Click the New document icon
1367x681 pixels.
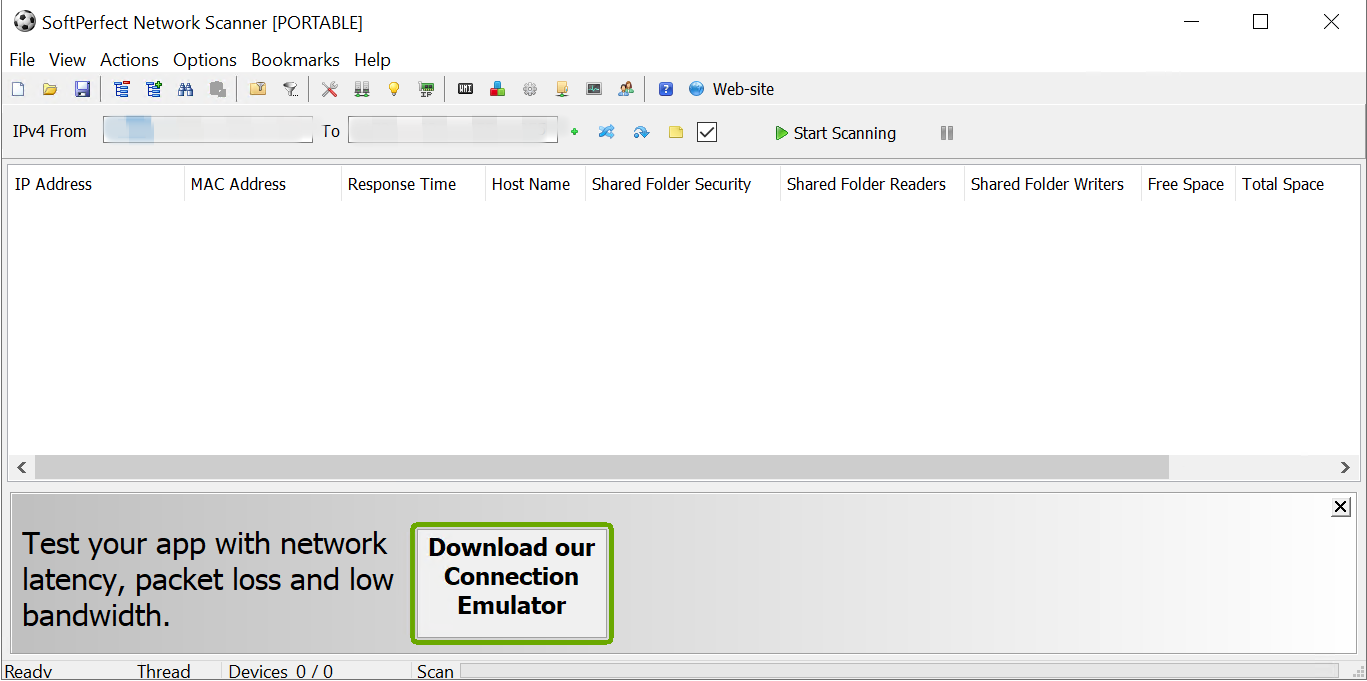click(18, 89)
